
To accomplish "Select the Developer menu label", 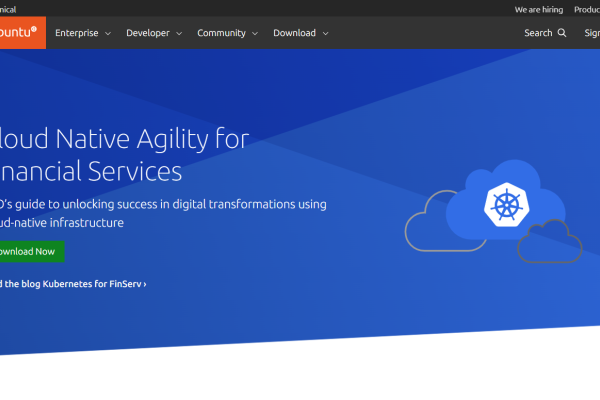I will pos(147,33).
